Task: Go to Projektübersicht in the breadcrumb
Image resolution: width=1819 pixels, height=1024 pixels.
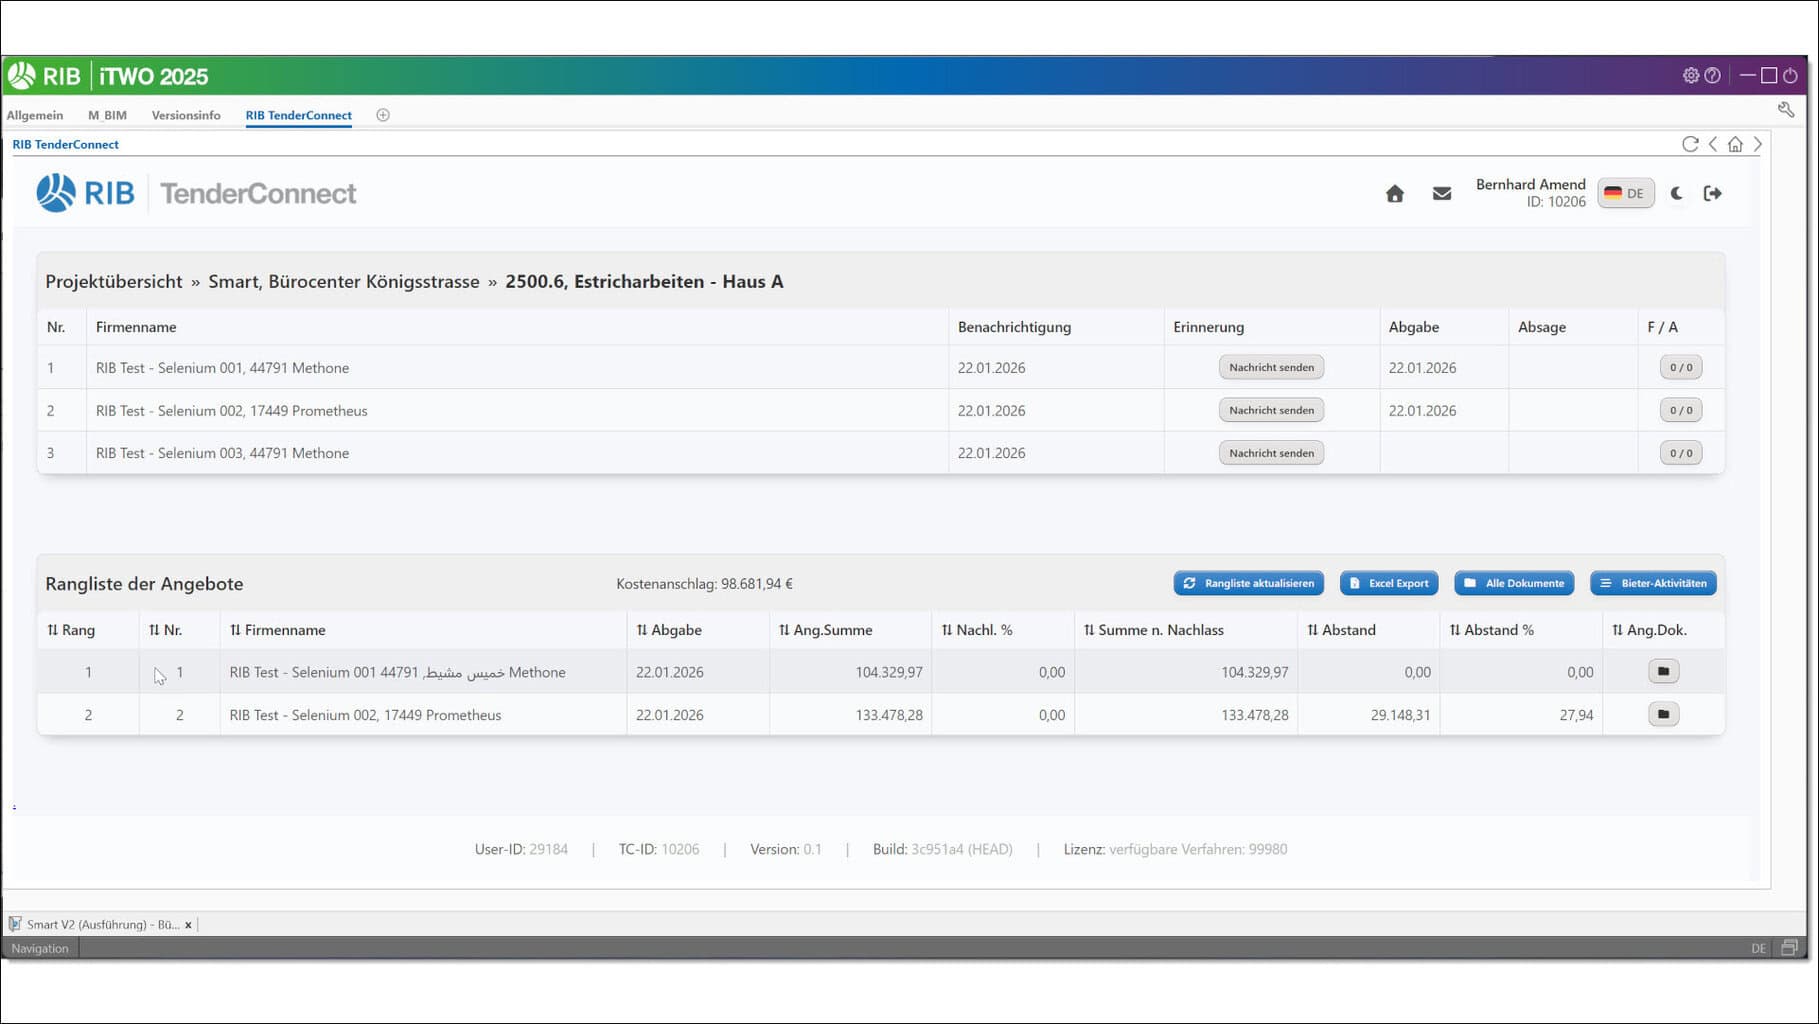Action: 114,282
